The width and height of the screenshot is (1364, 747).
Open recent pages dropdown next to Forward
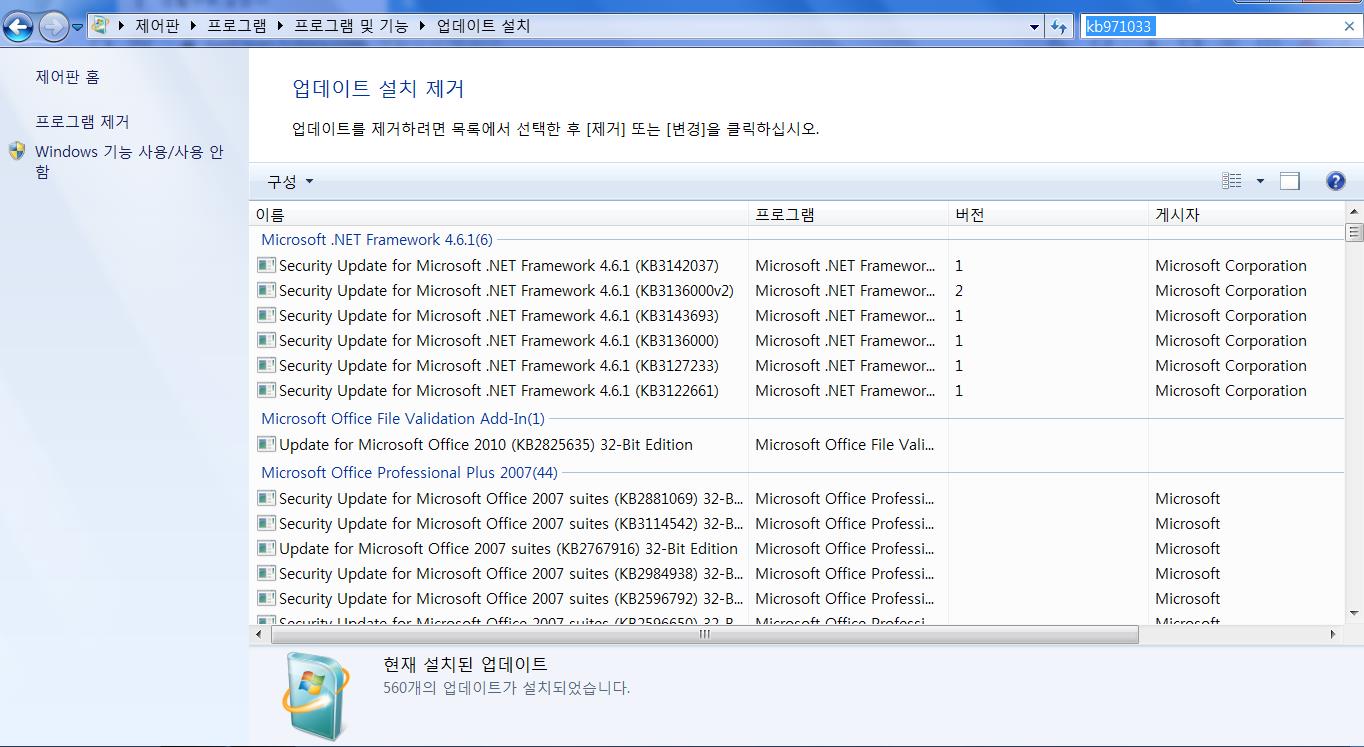tap(77, 27)
